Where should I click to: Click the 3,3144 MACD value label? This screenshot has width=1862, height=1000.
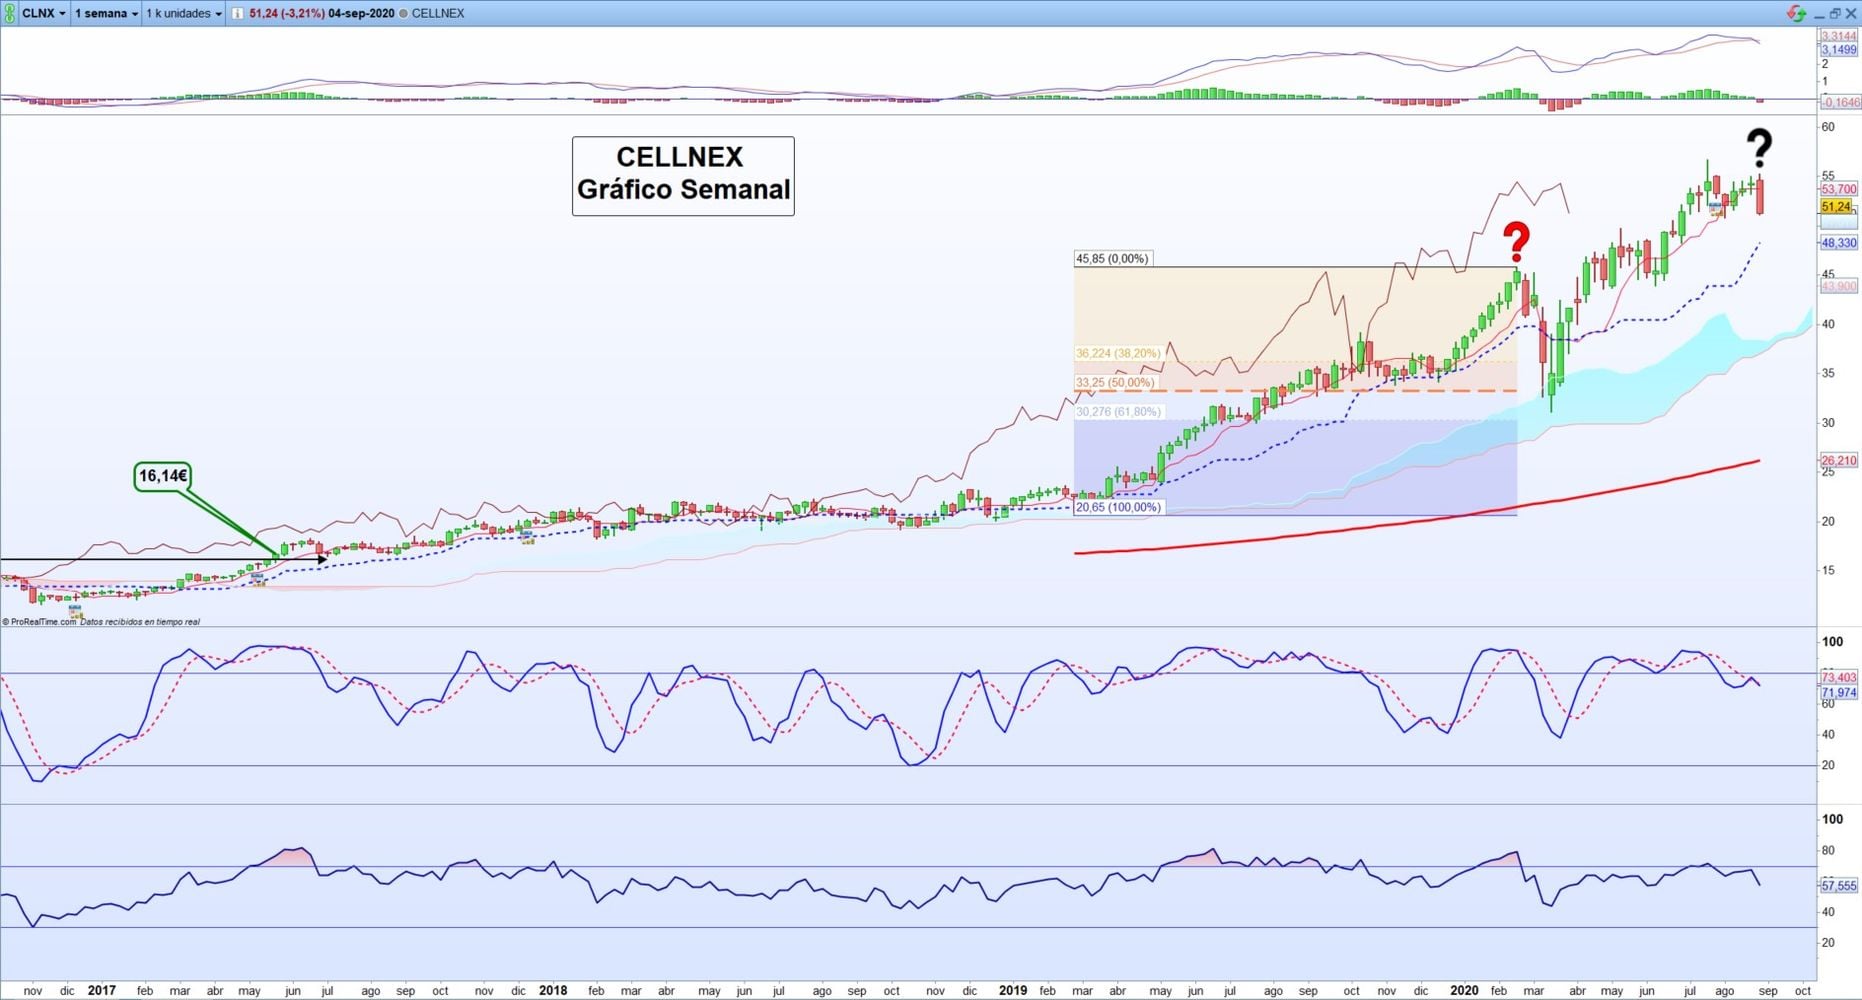point(1839,36)
